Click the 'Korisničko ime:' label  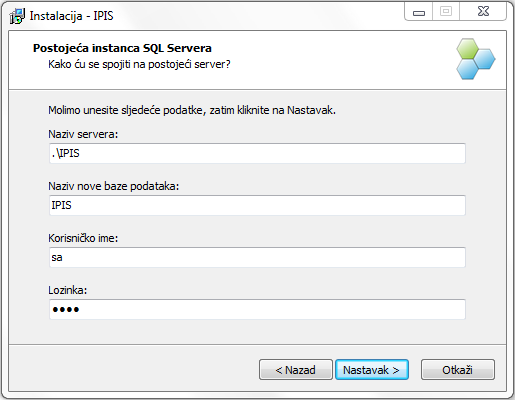coord(83,238)
